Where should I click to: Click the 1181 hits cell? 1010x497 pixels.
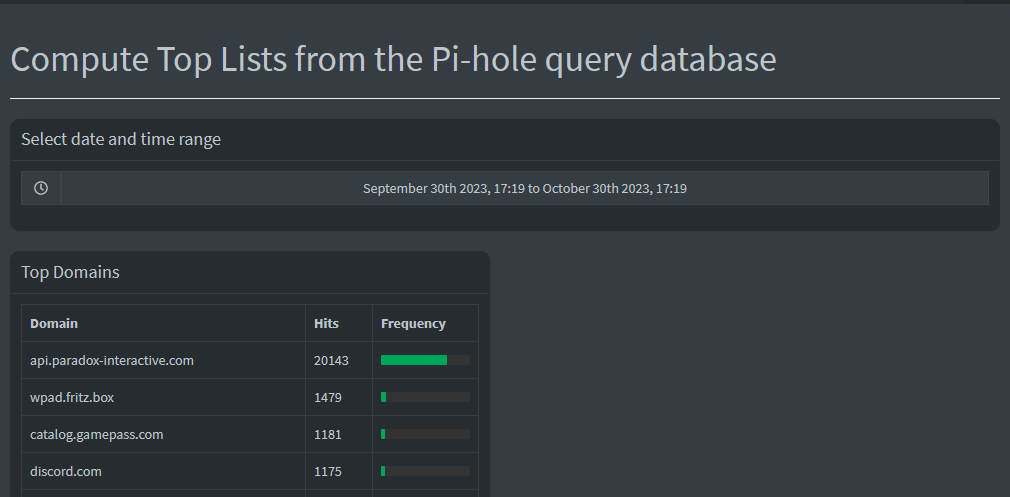328,435
